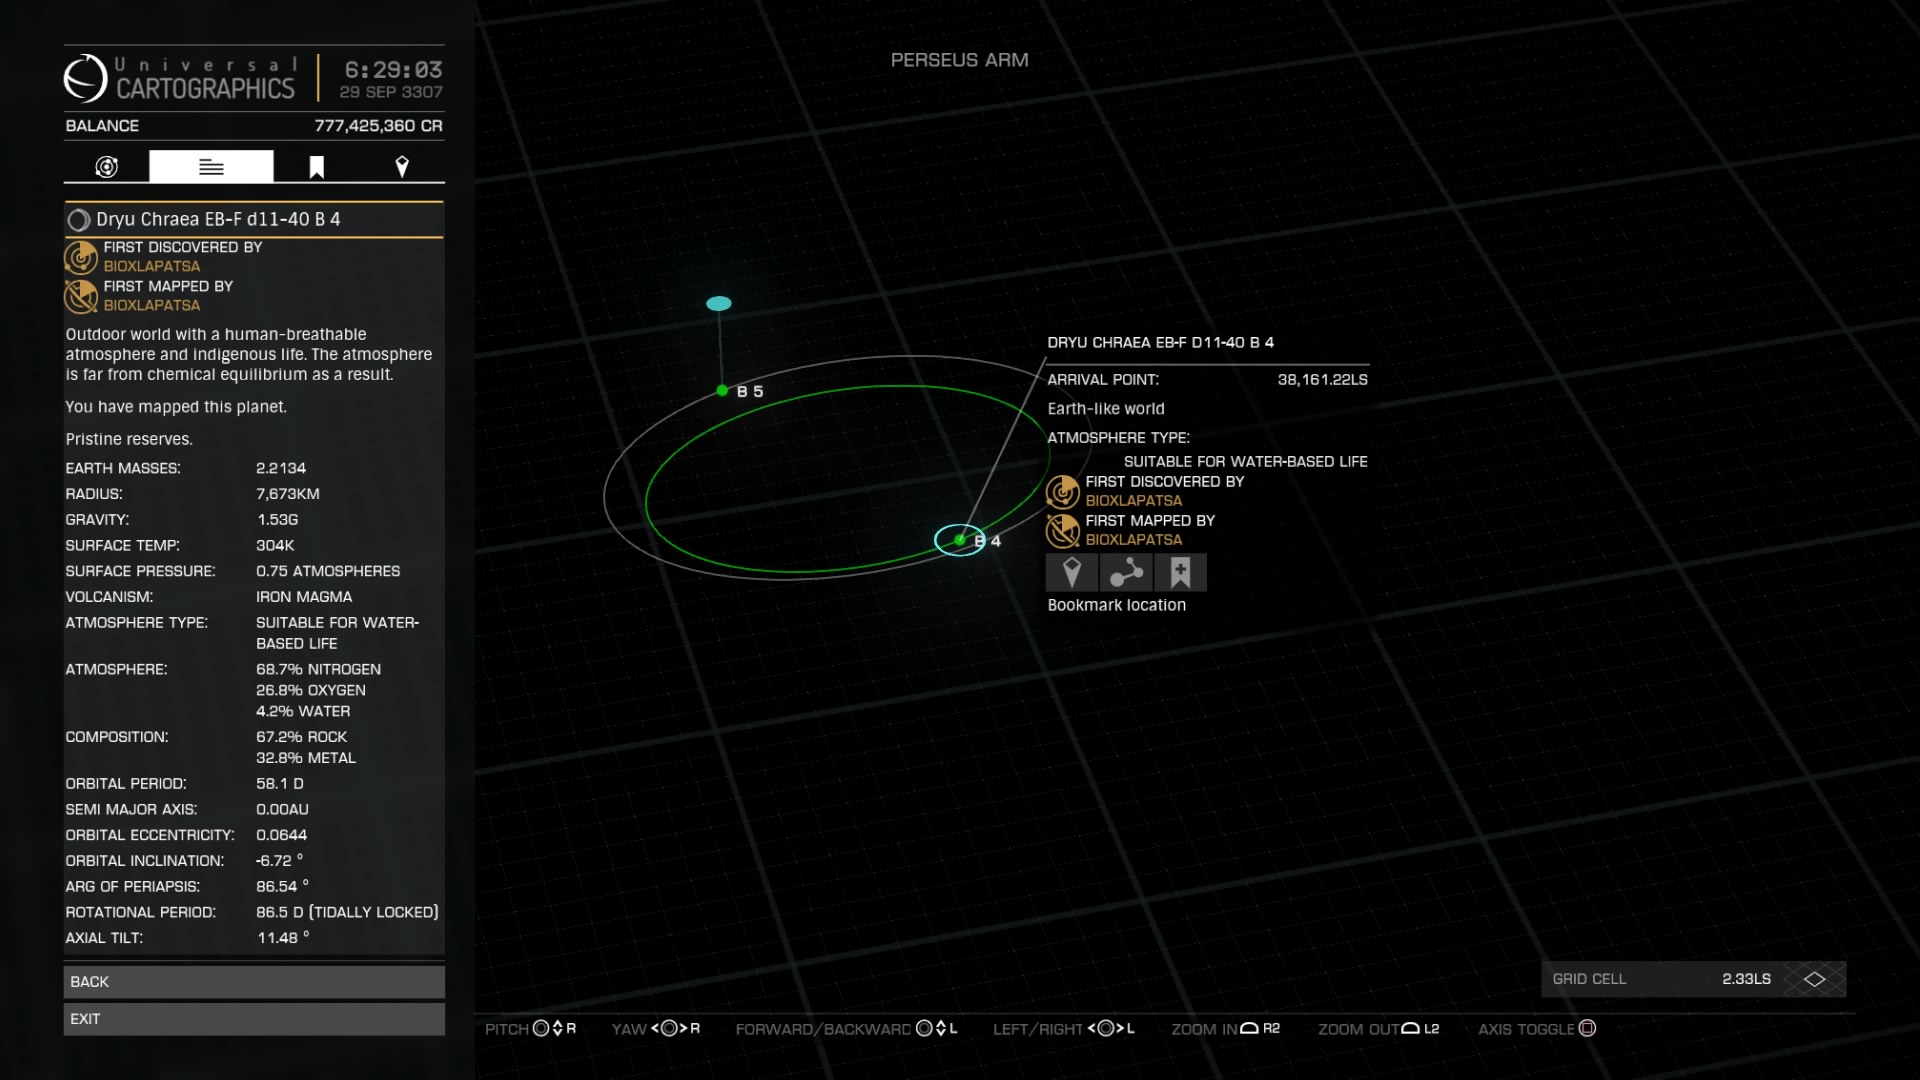This screenshot has height=1080, width=1920.
Task: Click the Pristine reserves line
Action: pyautogui.click(x=129, y=439)
